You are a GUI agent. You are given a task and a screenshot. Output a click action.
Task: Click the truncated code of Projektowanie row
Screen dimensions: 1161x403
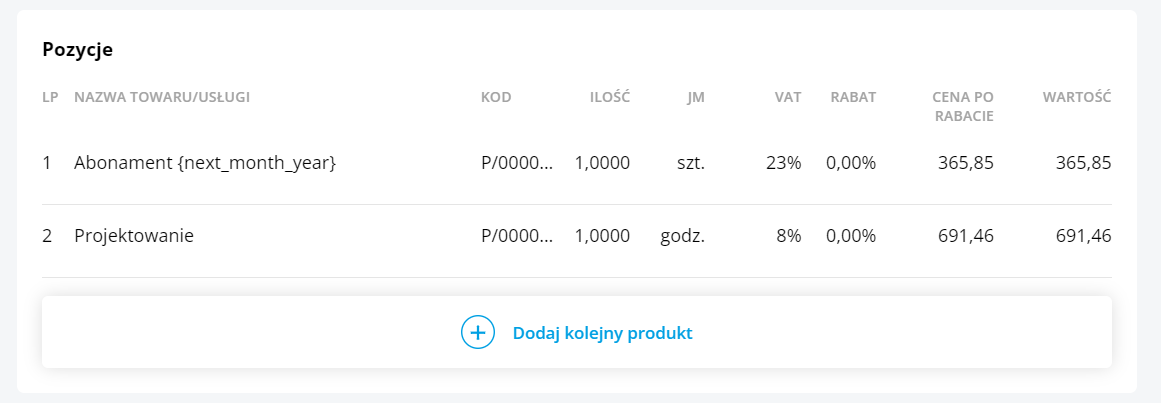(517, 236)
